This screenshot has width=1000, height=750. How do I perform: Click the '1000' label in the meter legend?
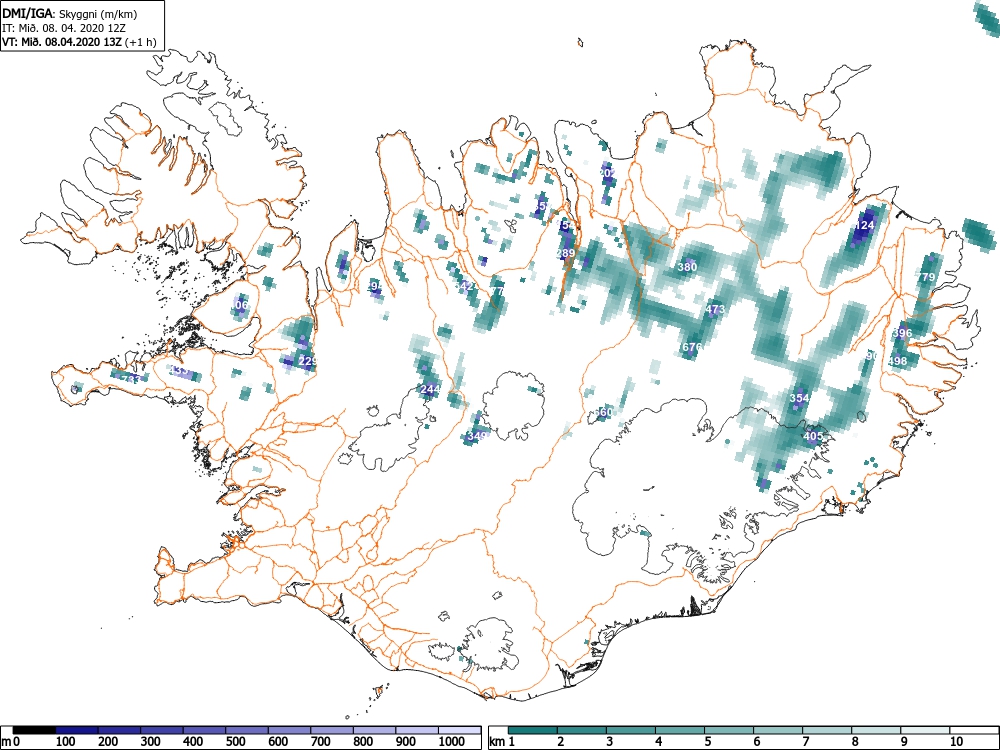[x=452, y=742]
